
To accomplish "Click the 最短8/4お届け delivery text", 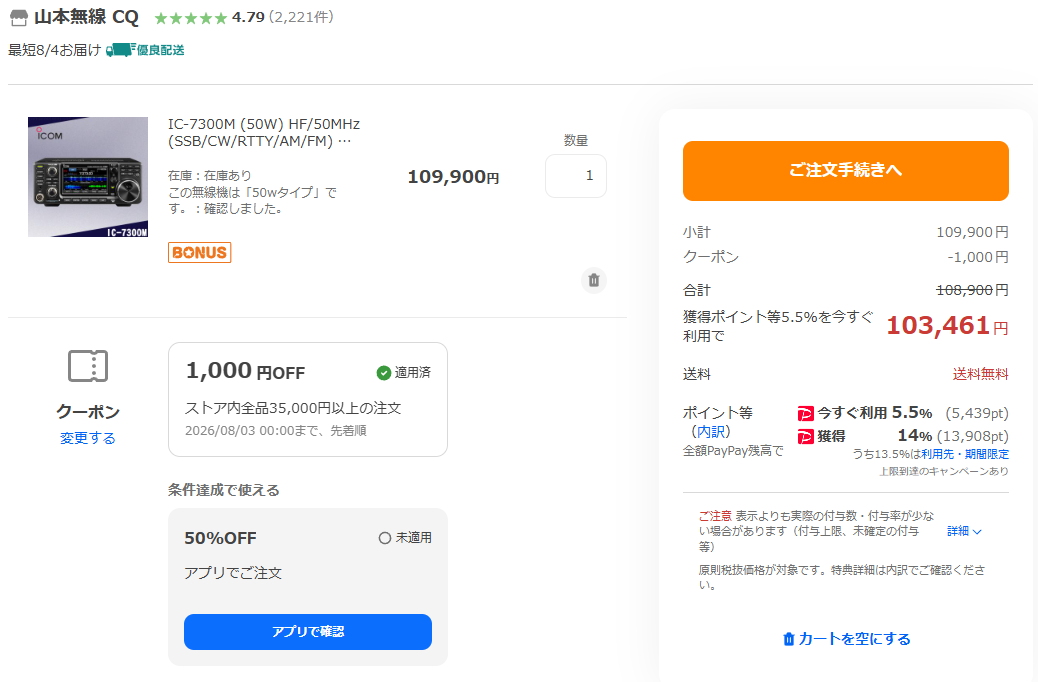I will click(55, 50).
